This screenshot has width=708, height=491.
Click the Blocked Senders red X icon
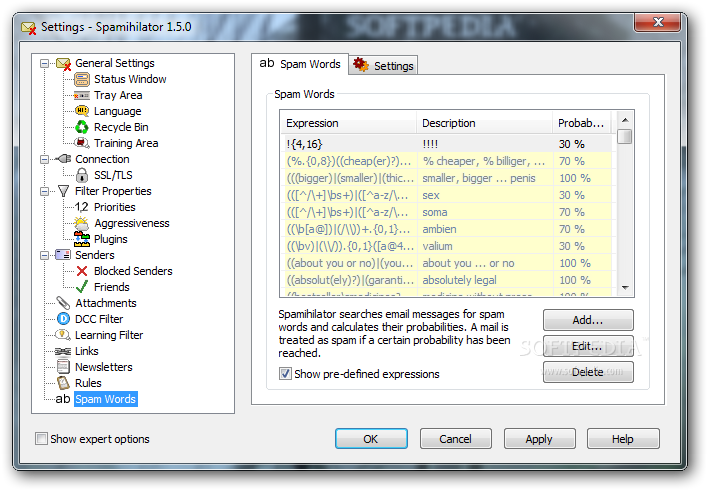[82, 271]
